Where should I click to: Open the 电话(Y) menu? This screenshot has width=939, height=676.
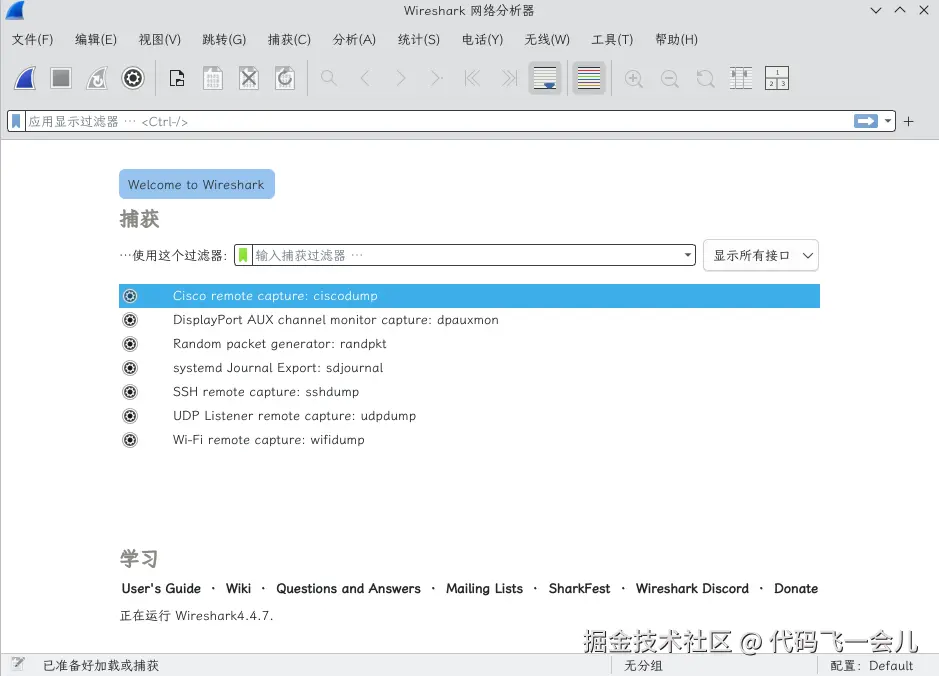tap(482, 40)
